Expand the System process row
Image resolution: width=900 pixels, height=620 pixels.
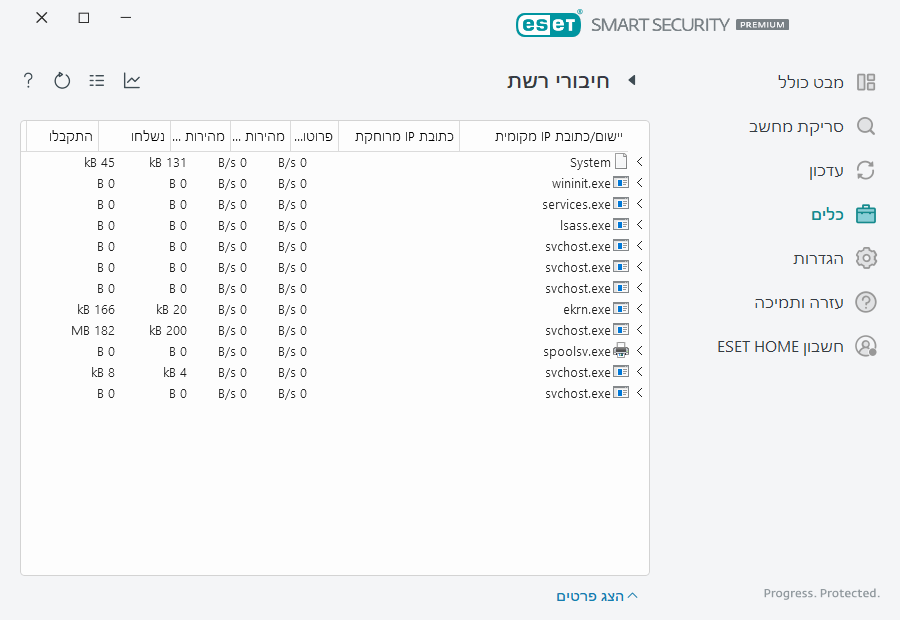tap(639, 162)
